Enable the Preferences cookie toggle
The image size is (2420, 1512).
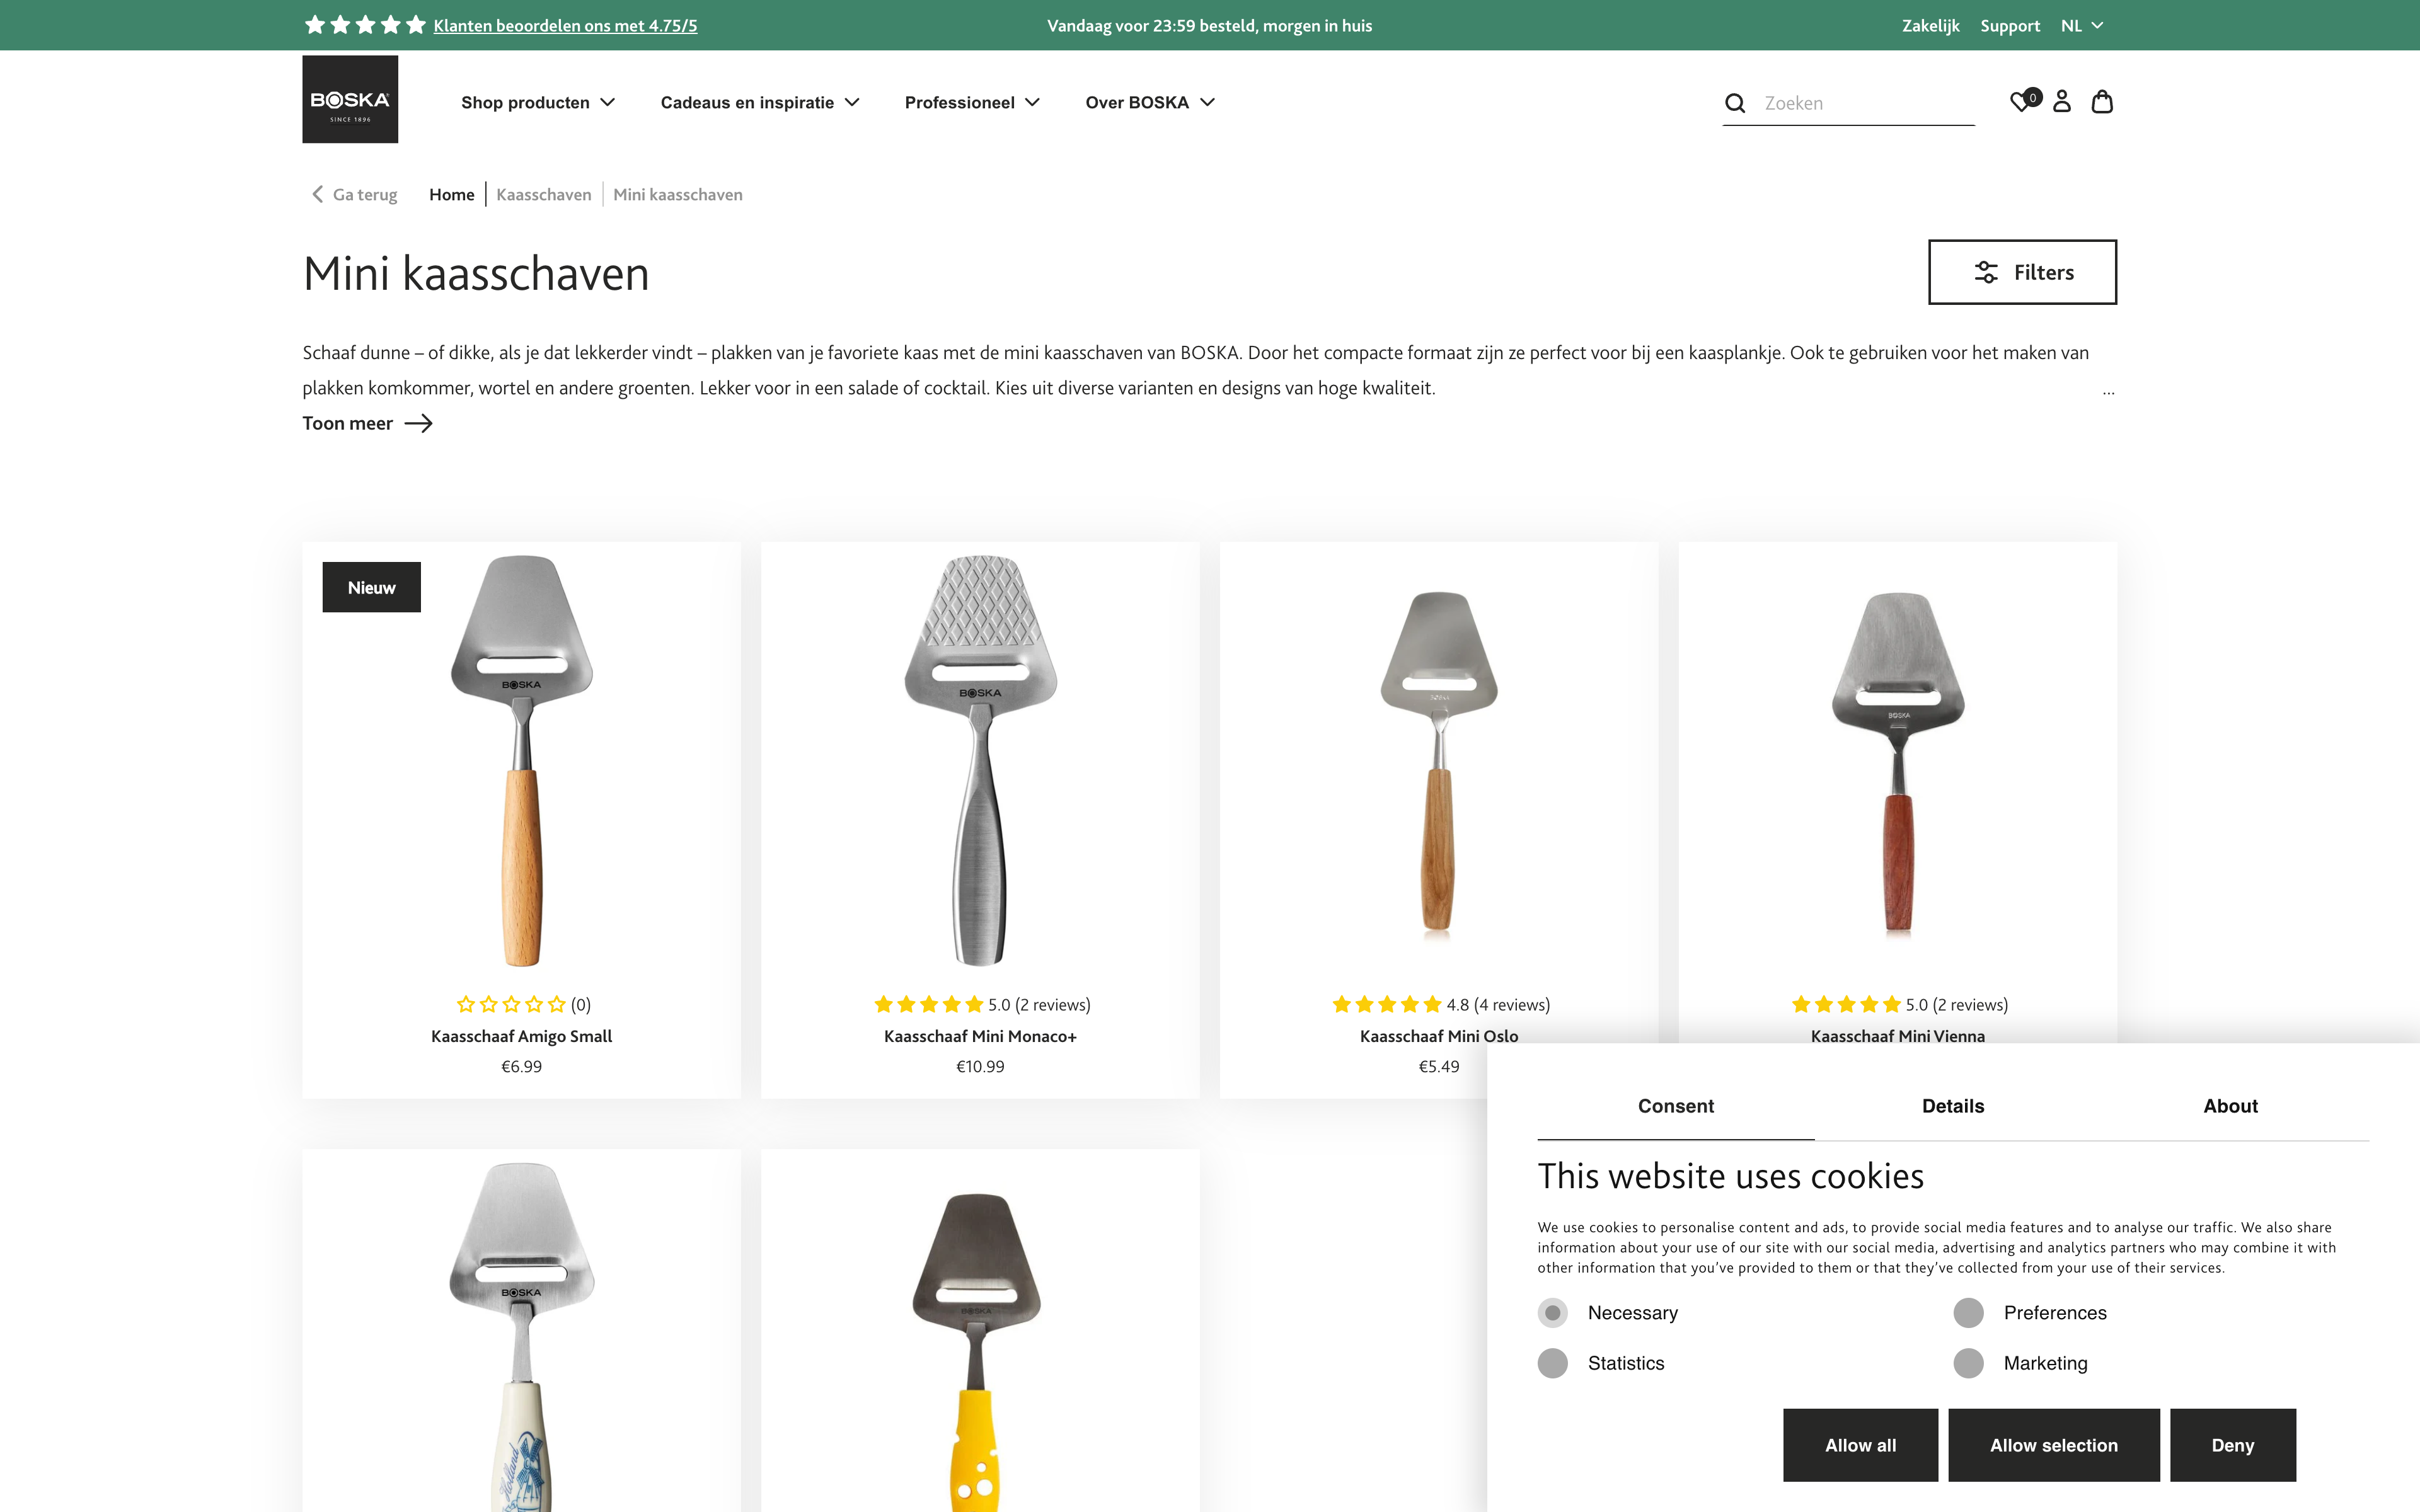[1969, 1312]
